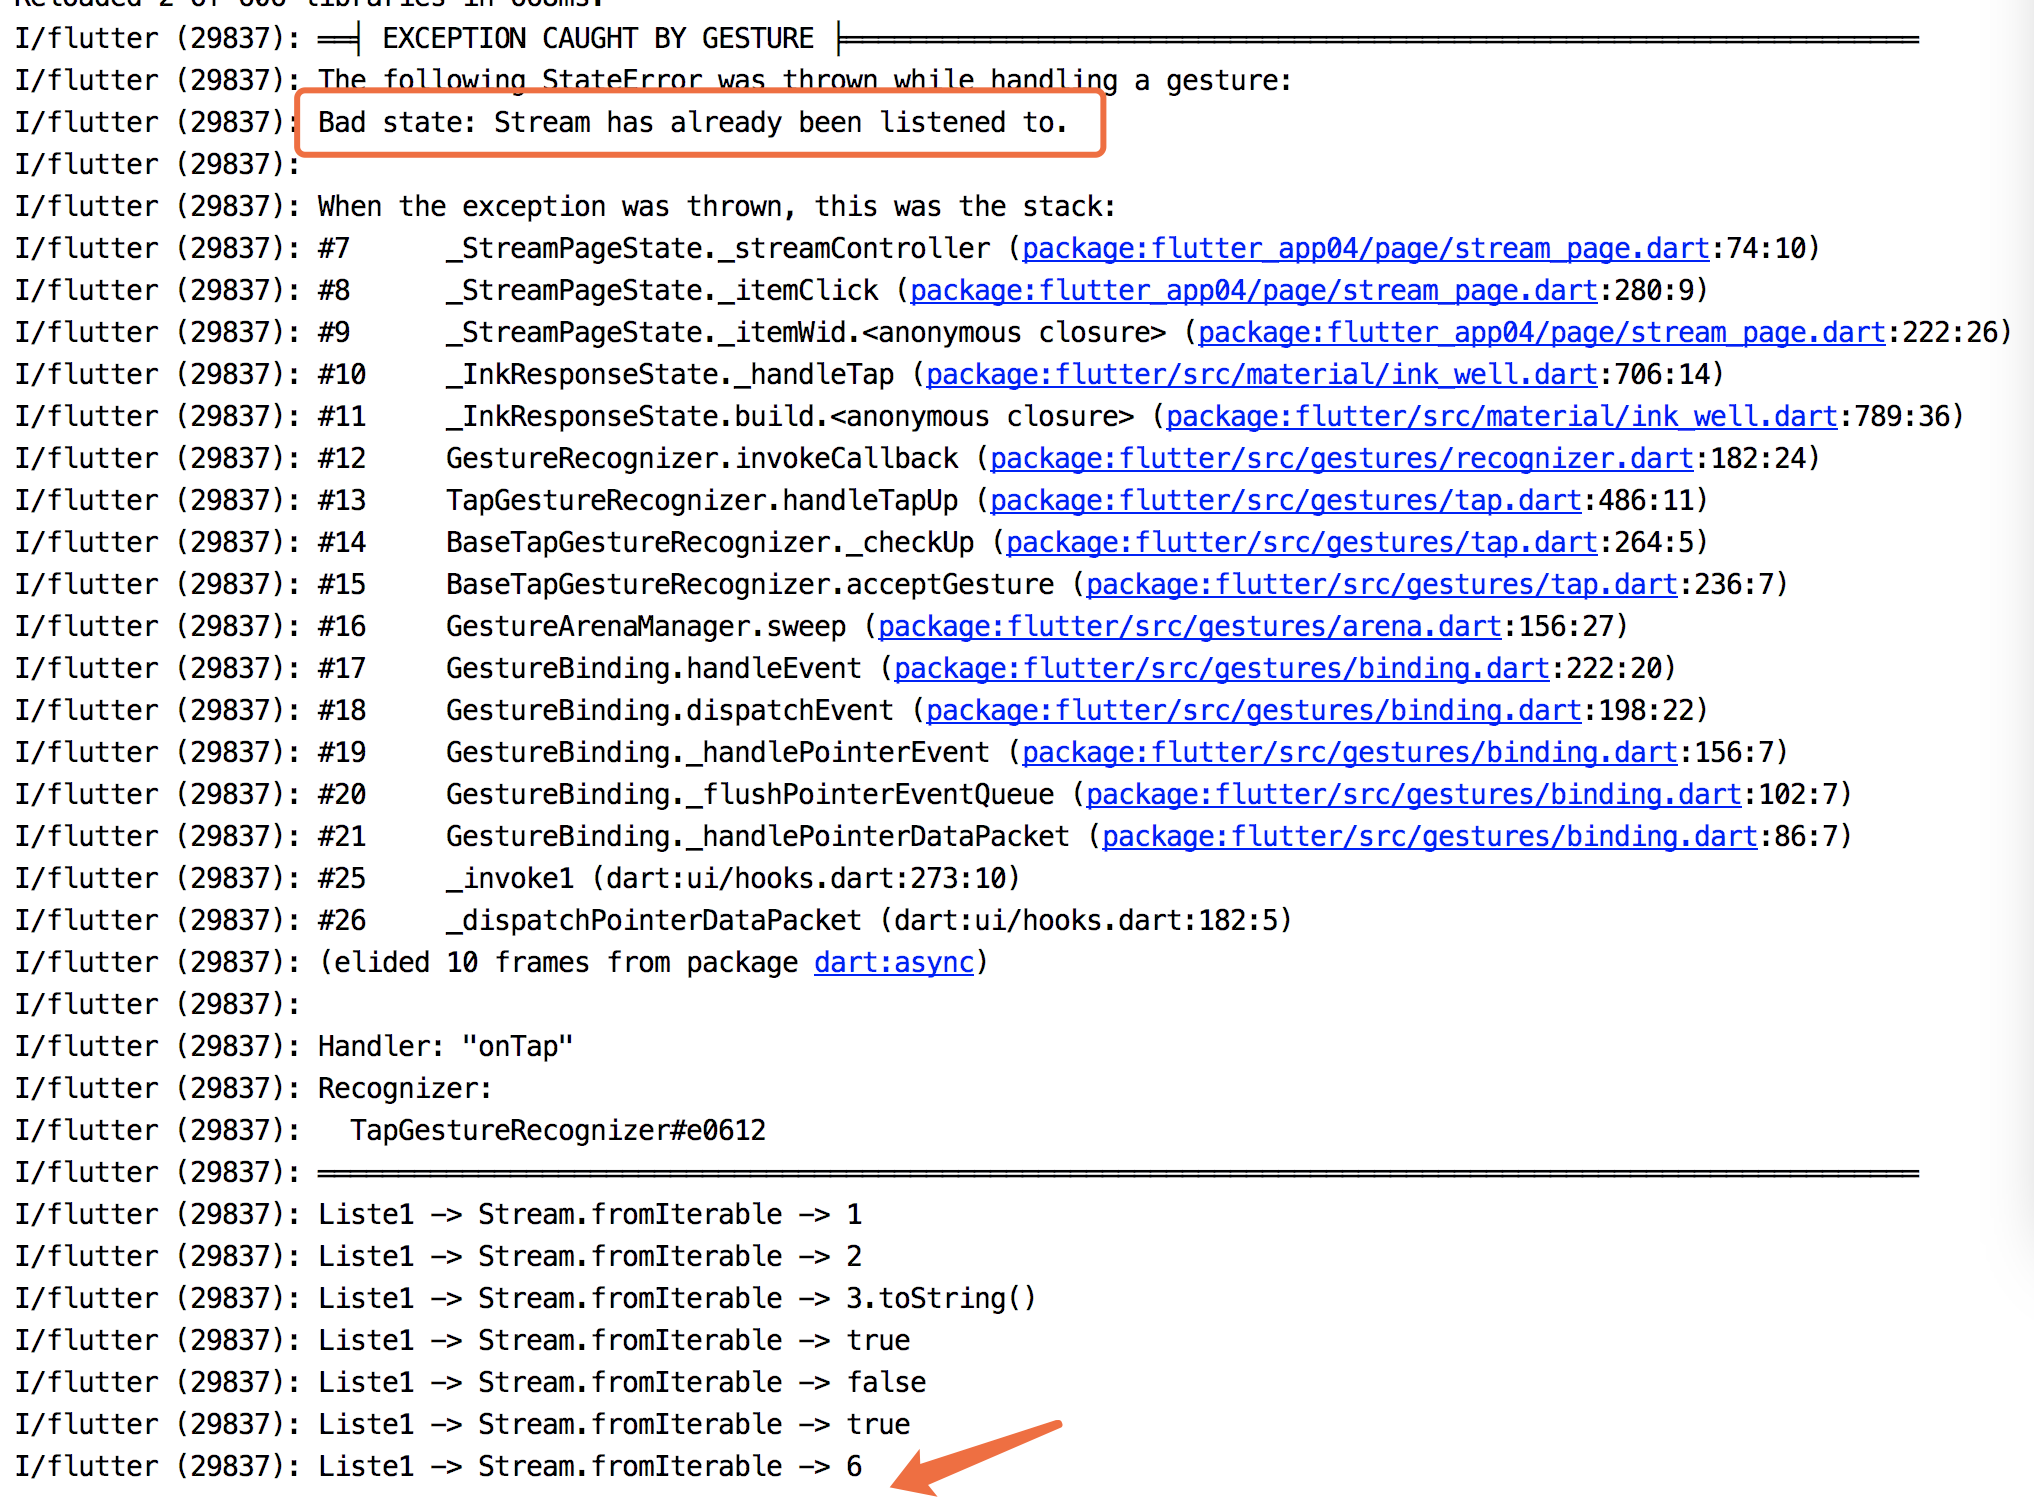Image resolution: width=2034 pixels, height=1508 pixels.
Task: Open ink_well.dart link at frame #11
Action: pos(1501,416)
